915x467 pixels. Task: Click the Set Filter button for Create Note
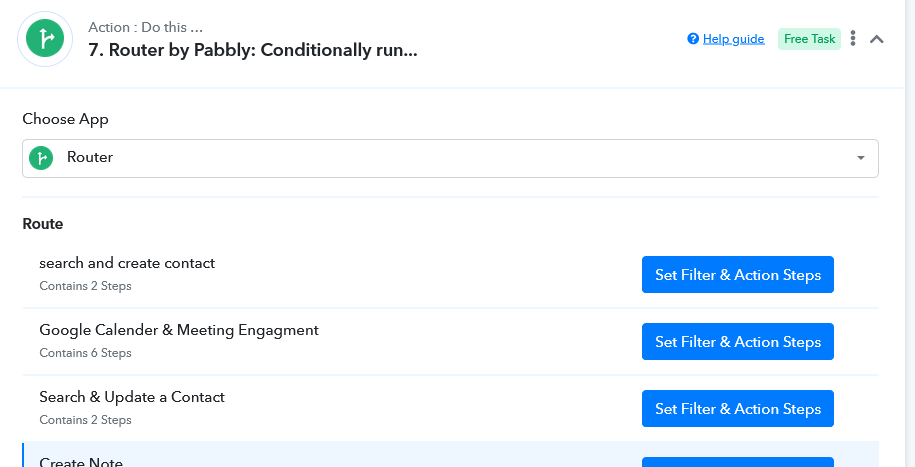[738, 462]
